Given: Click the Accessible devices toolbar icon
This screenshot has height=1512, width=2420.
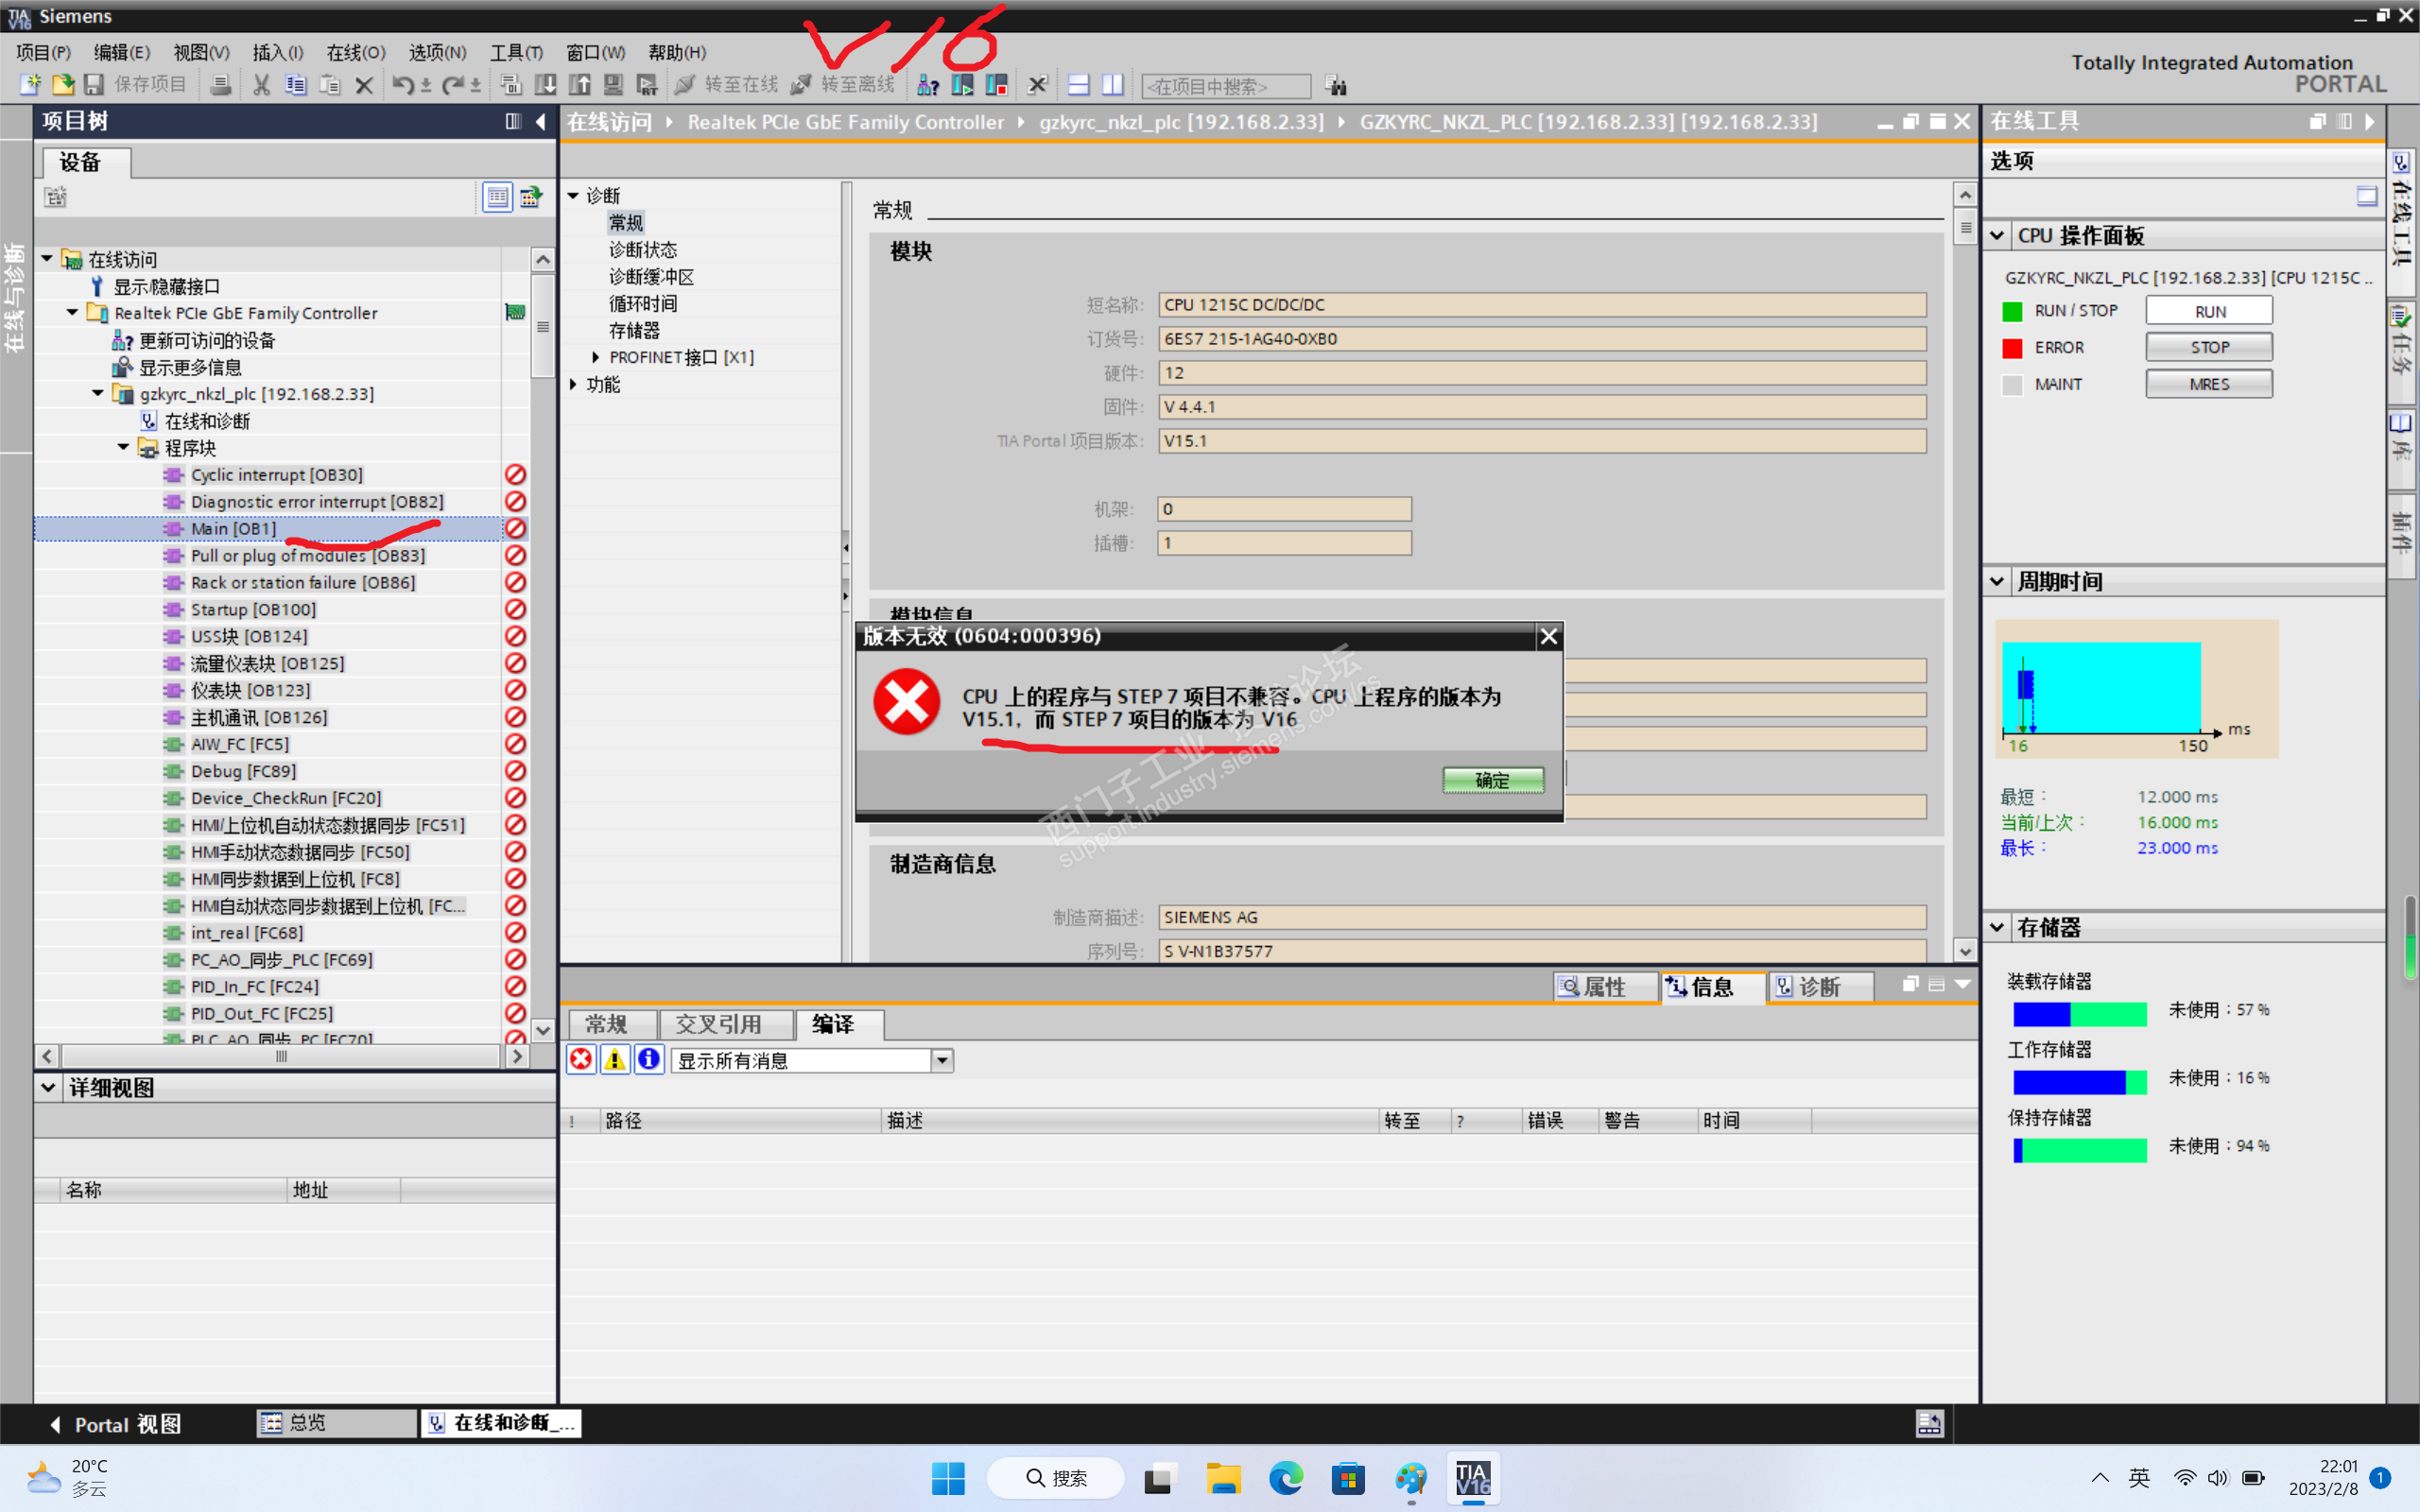Looking at the screenshot, I should point(928,85).
